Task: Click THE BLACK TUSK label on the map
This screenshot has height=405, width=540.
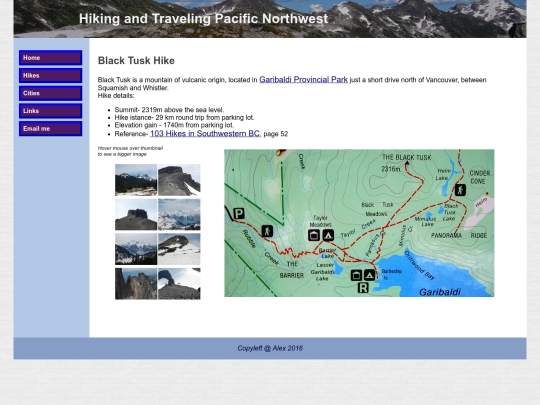Action: pyautogui.click(x=407, y=157)
